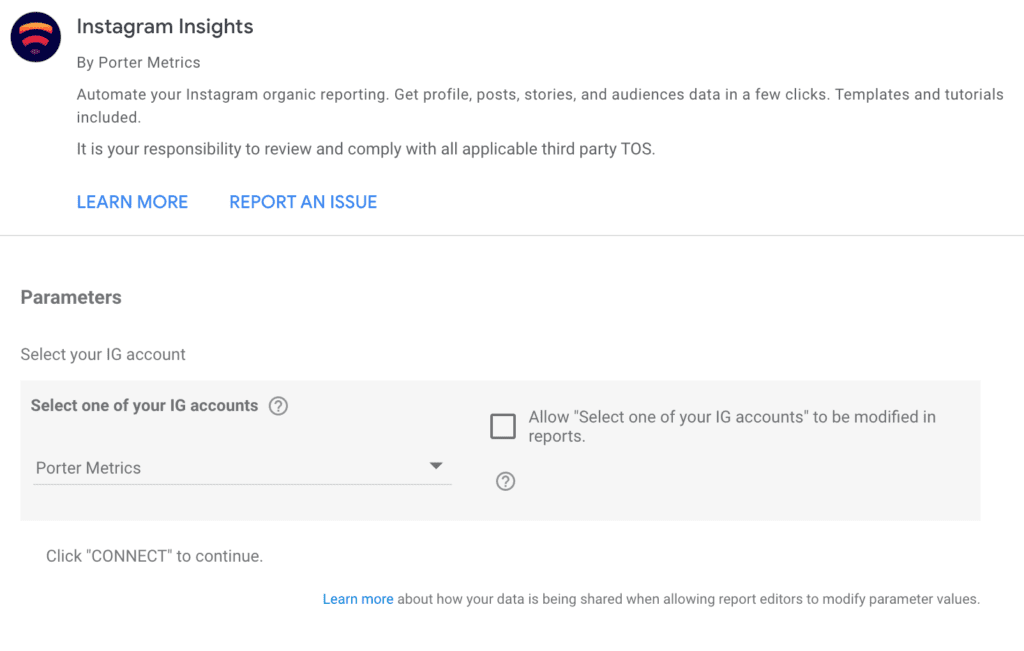Image resolution: width=1024 pixels, height=651 pixels.
Task: Click the Parameters section heading
Action: pyautogui.click(x=70, y=297)
